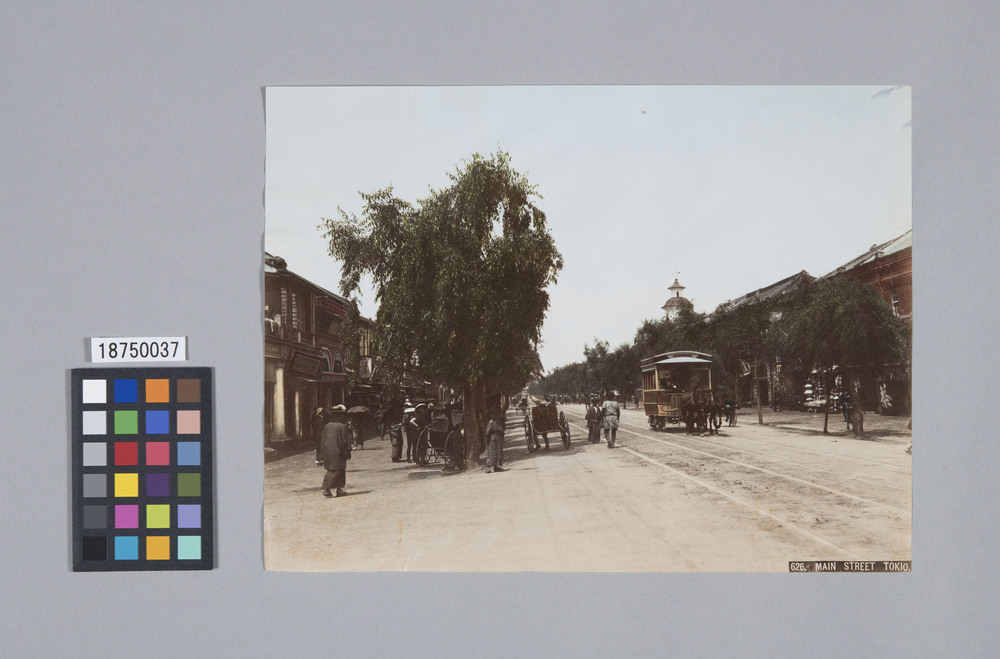
Task: Click the white swatch on the color chart
Action: [94, 391]
